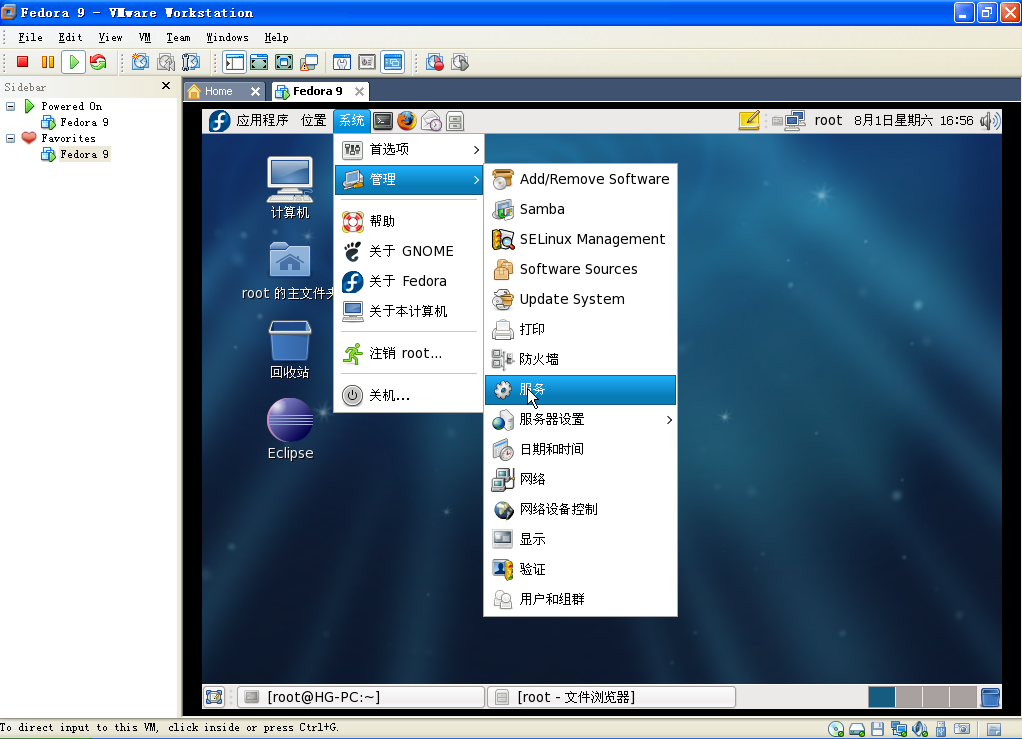Switch to the Home tab
This screenshot has width=1022, height=739.
pos(218,91)
